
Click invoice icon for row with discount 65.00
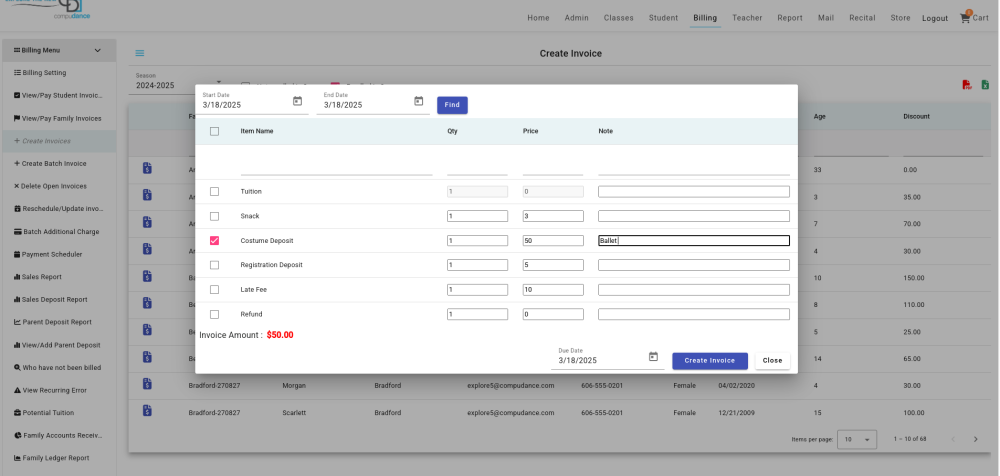(147, 357)
